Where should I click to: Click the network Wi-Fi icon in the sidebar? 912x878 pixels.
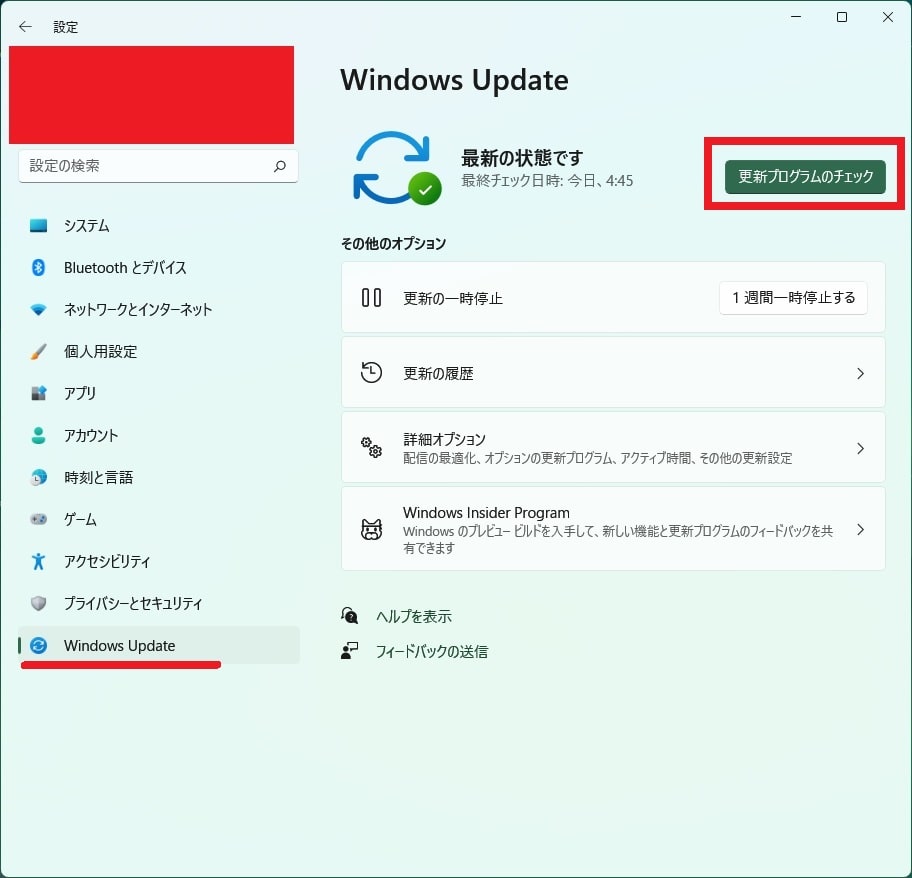(x=38, y=309)
